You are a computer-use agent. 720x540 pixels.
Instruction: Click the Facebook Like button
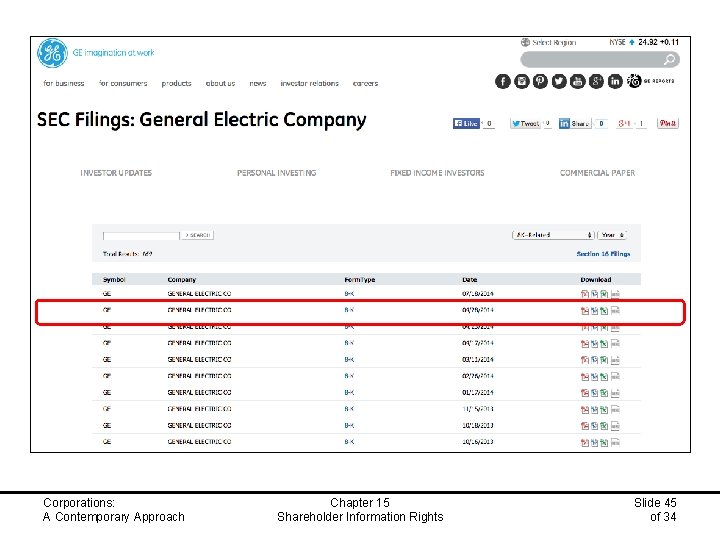[x=466, y=124]
